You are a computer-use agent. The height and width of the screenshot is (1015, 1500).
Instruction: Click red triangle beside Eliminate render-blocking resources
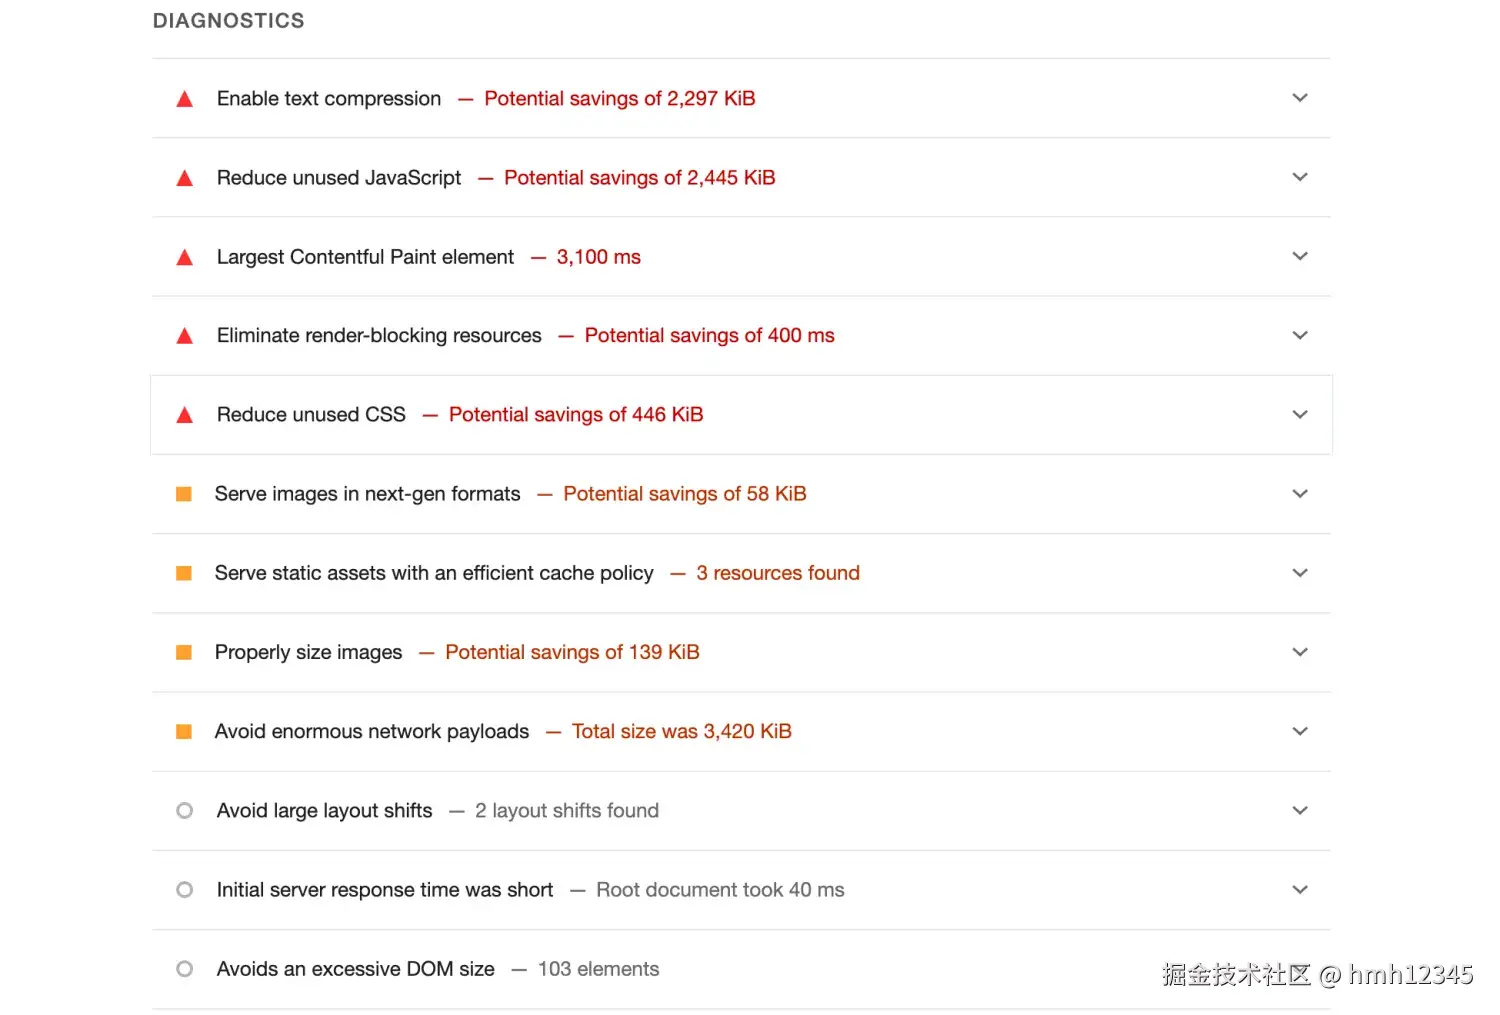pos(184,336)
